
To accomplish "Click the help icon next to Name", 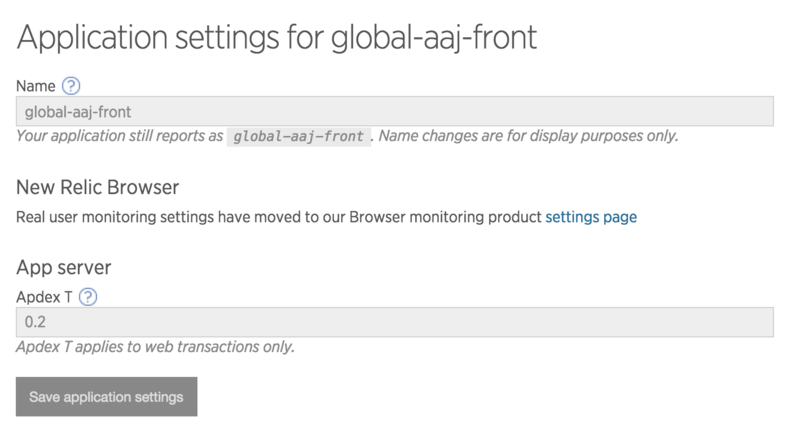I will (70, 86).
